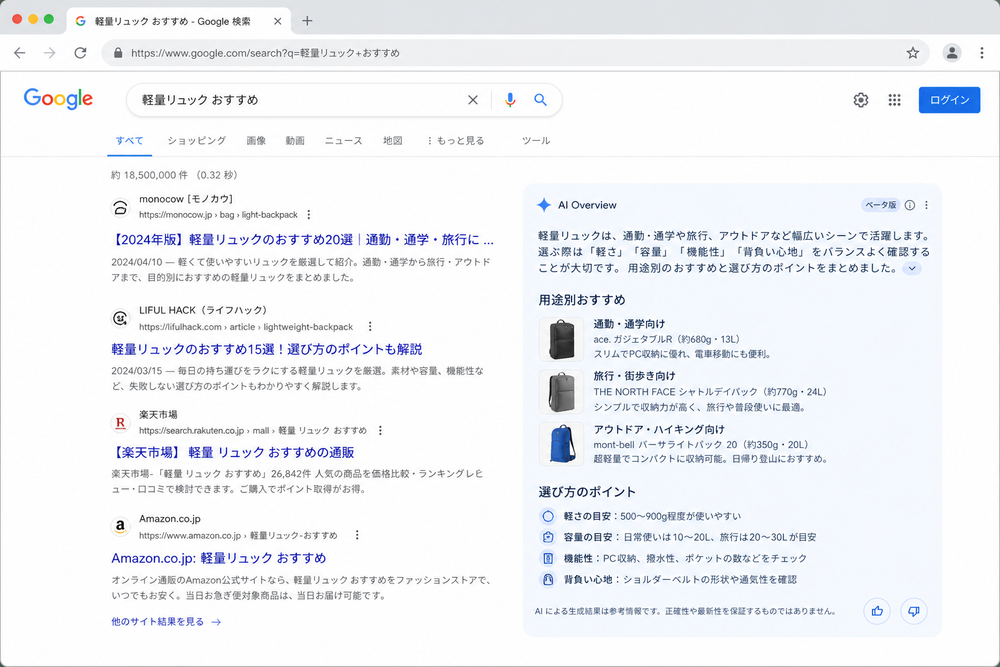
Task: Open the ニュース tab
Action: point(343,140)
